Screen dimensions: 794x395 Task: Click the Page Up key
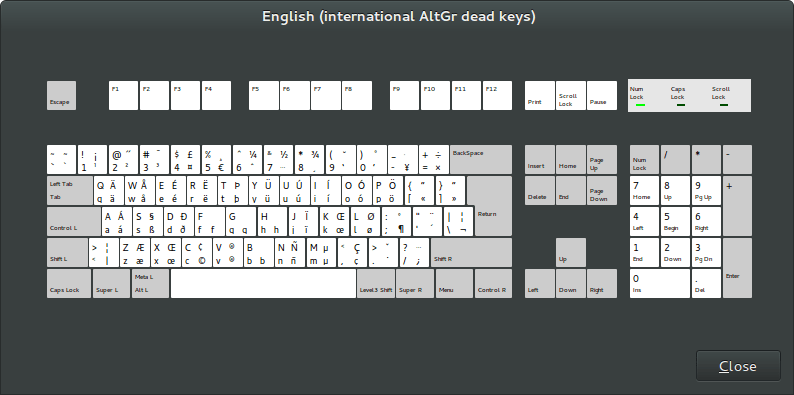pos(602,160)
